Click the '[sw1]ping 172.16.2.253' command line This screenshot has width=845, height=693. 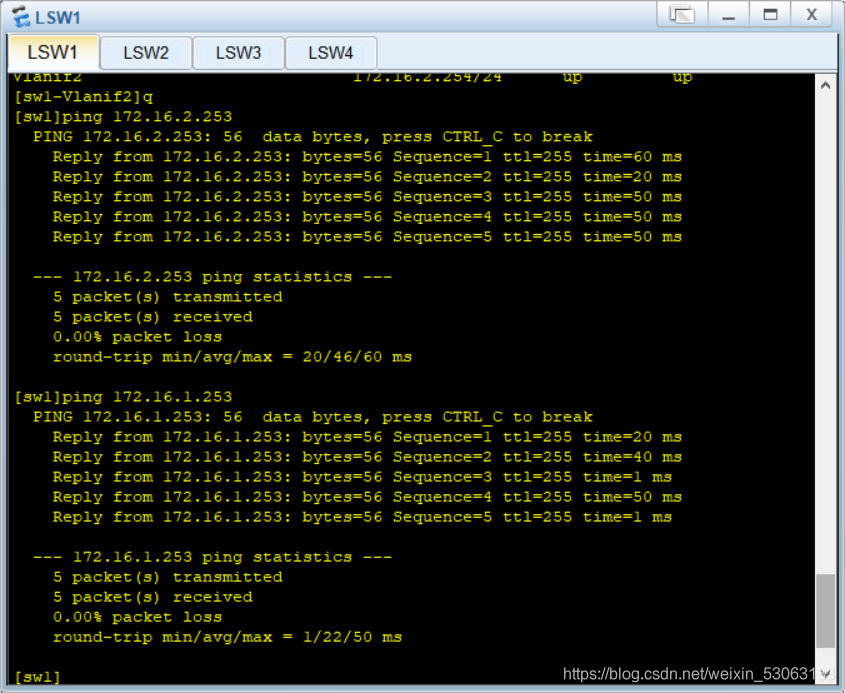[123, 116]
